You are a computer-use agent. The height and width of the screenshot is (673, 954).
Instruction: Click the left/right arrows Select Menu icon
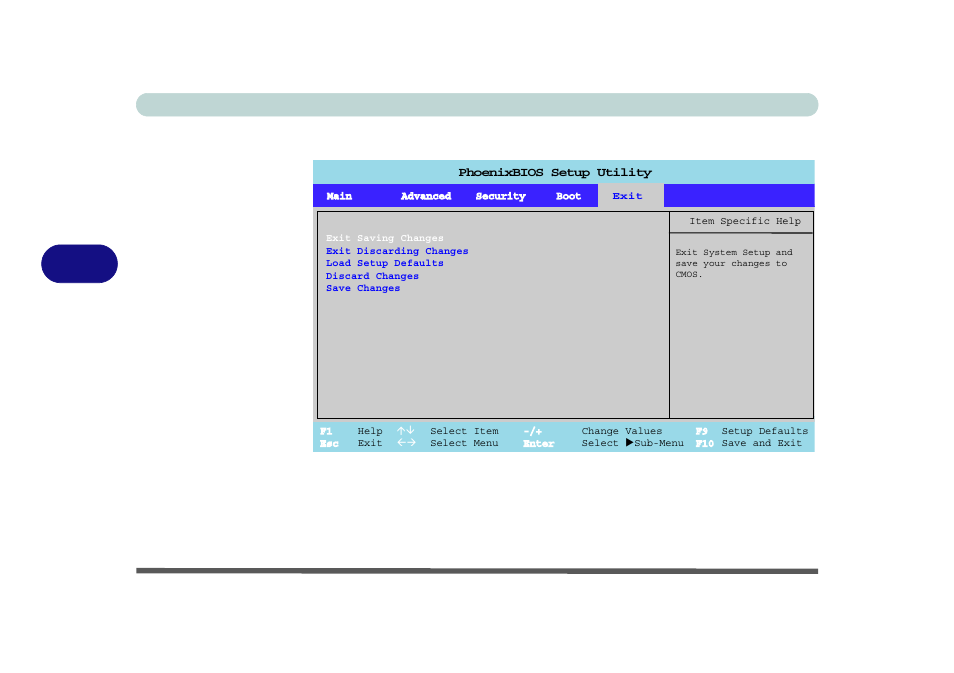[406, 442]
